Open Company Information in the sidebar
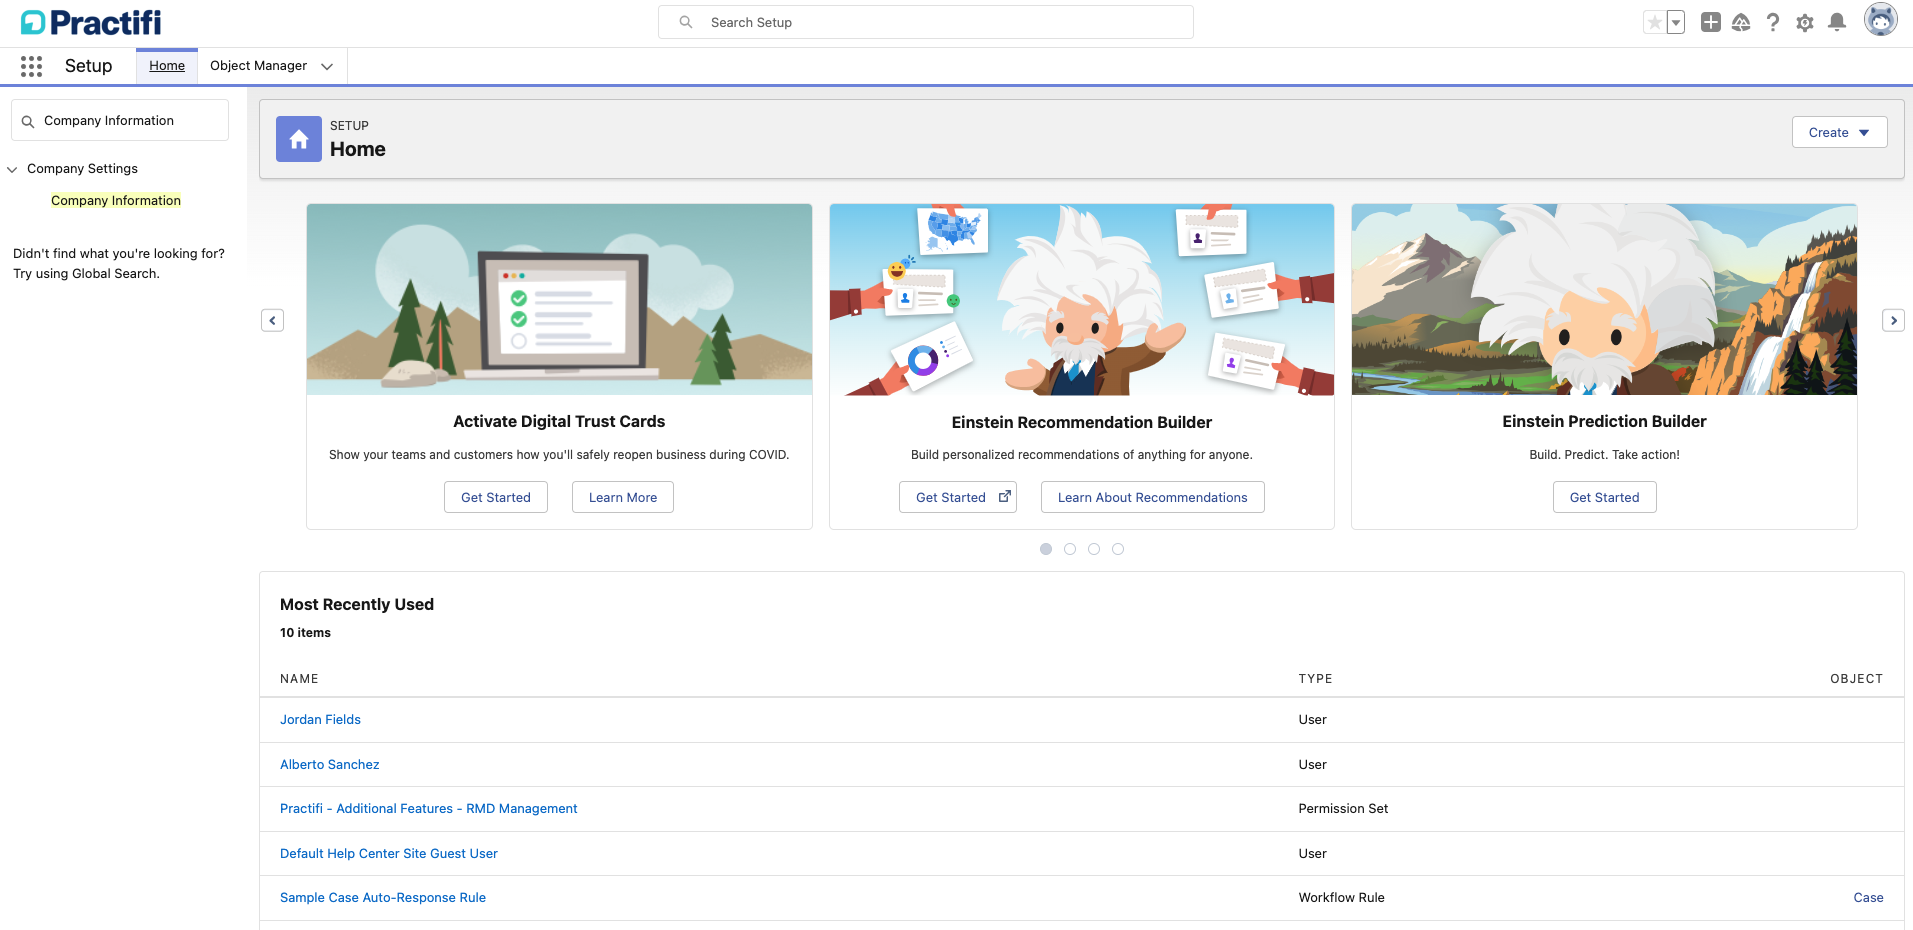The height and width of the screenshot is (930, 1913). pos(116,200)
